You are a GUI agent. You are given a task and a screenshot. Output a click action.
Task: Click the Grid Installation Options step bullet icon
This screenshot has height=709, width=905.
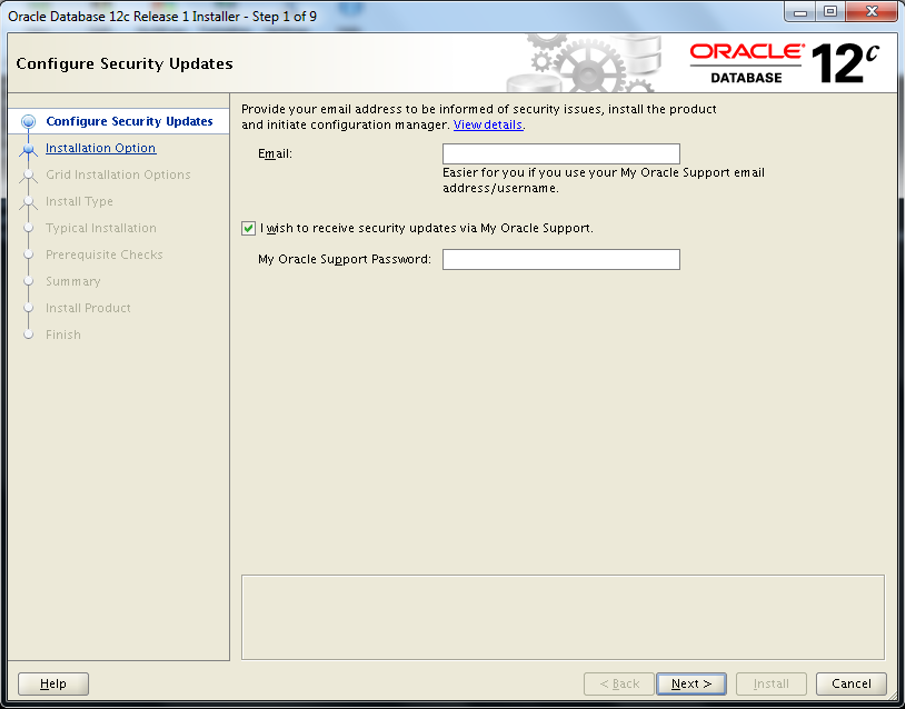click(x=28, y=176)
